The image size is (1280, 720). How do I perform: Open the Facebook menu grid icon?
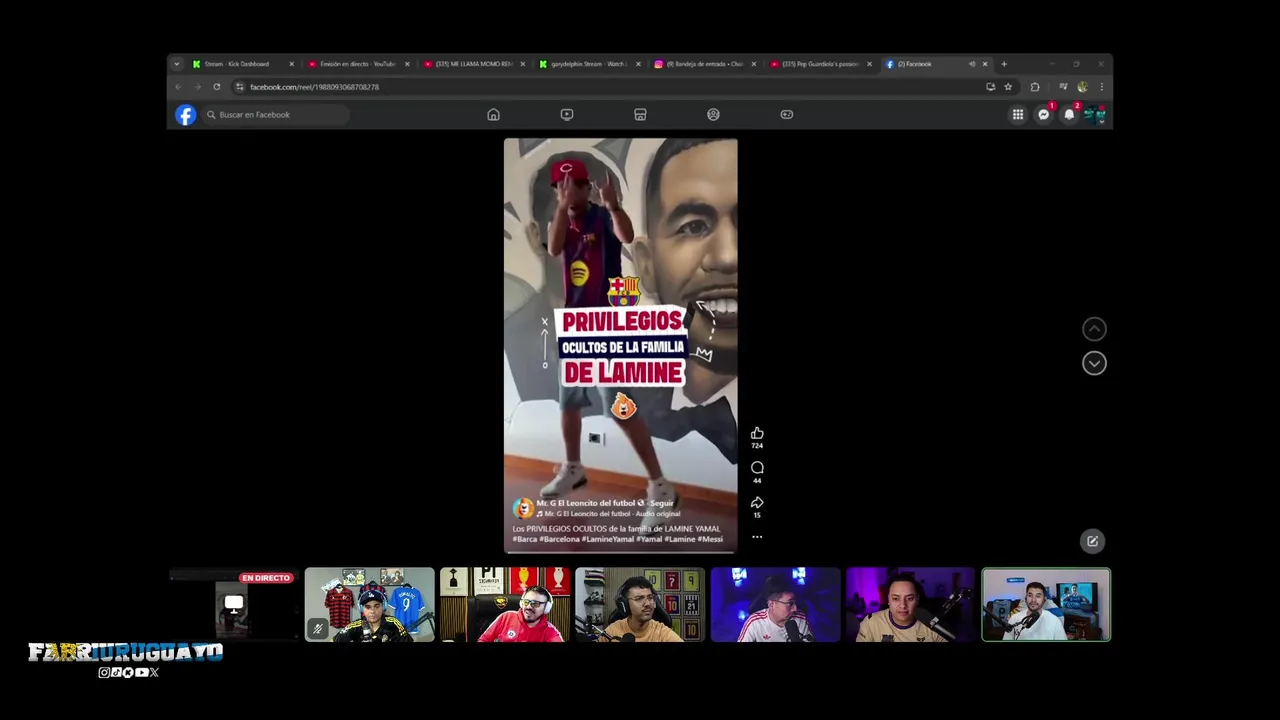1018,115
